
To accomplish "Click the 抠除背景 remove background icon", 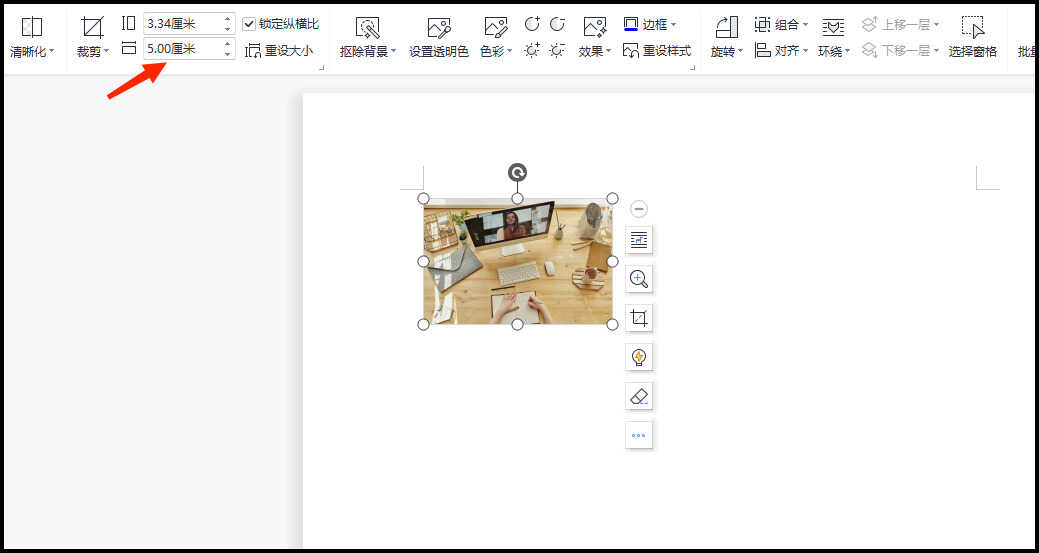I will [367, 27].
